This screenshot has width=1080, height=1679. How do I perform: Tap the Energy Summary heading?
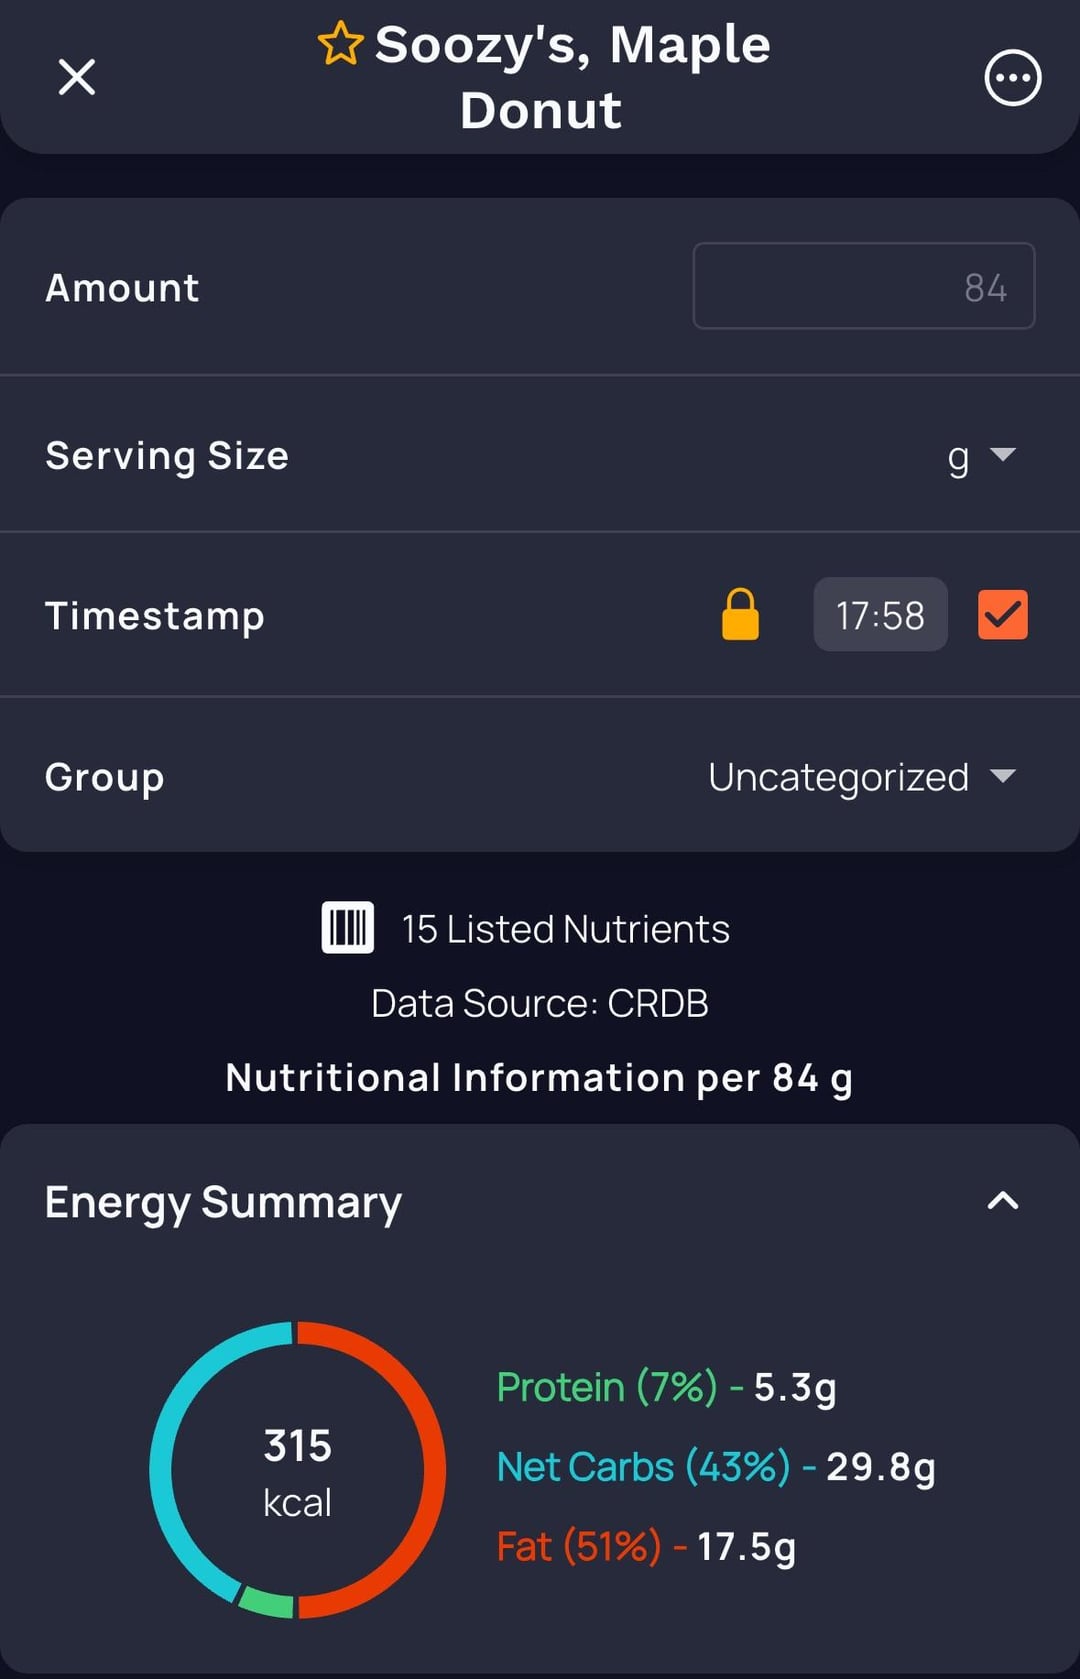223,1202
